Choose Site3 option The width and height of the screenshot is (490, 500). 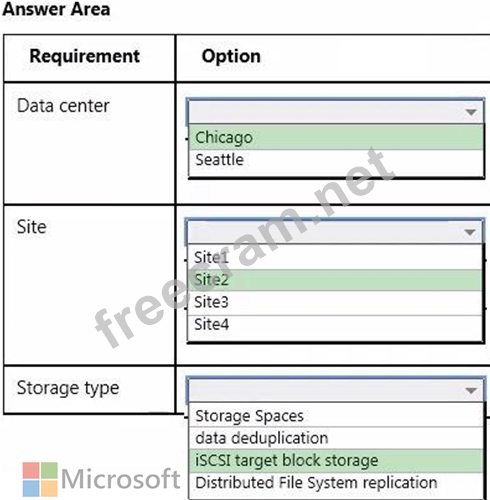click(x=335, y=302)
